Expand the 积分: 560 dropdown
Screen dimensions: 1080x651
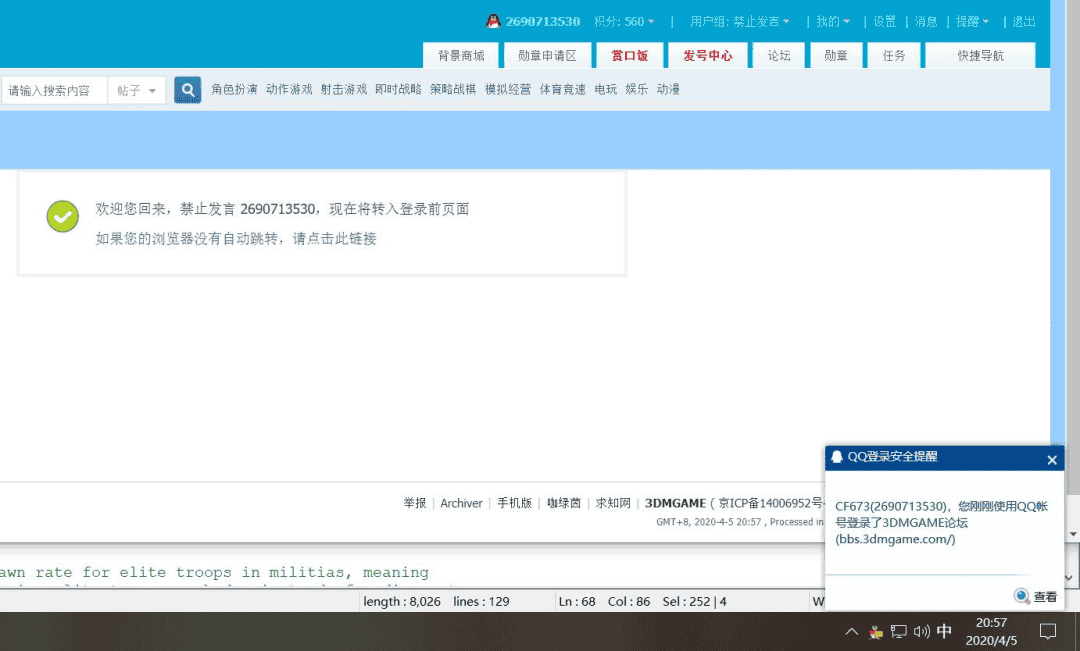[625, 19]
